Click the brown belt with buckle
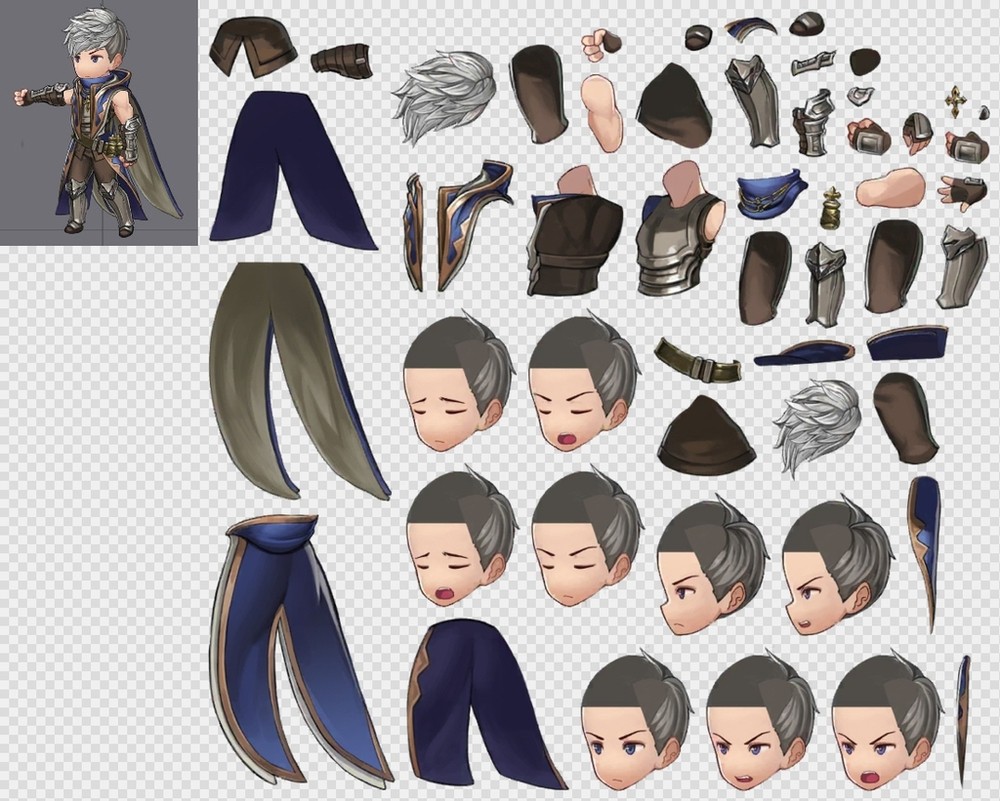This screenshot has width=1000, height=801. [x=697, y=360]
